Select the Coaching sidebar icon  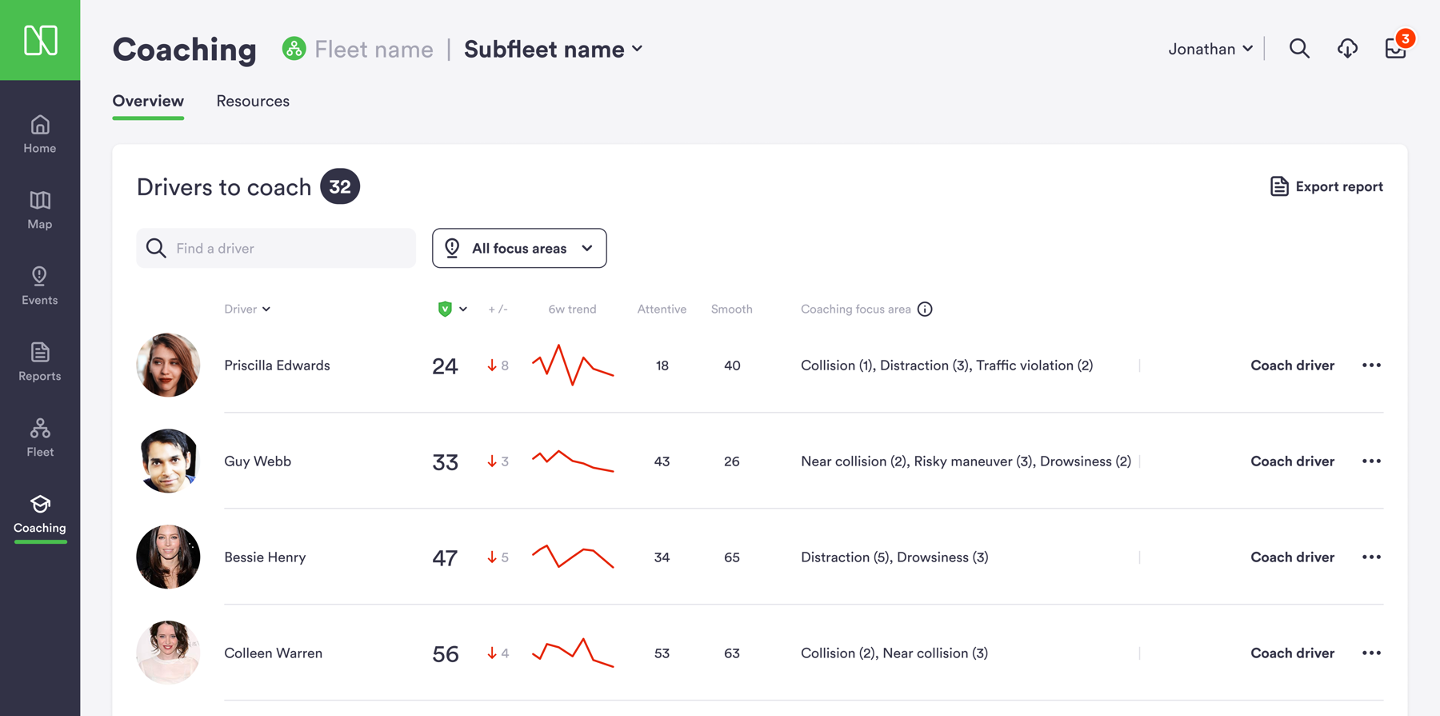(40, 513)
